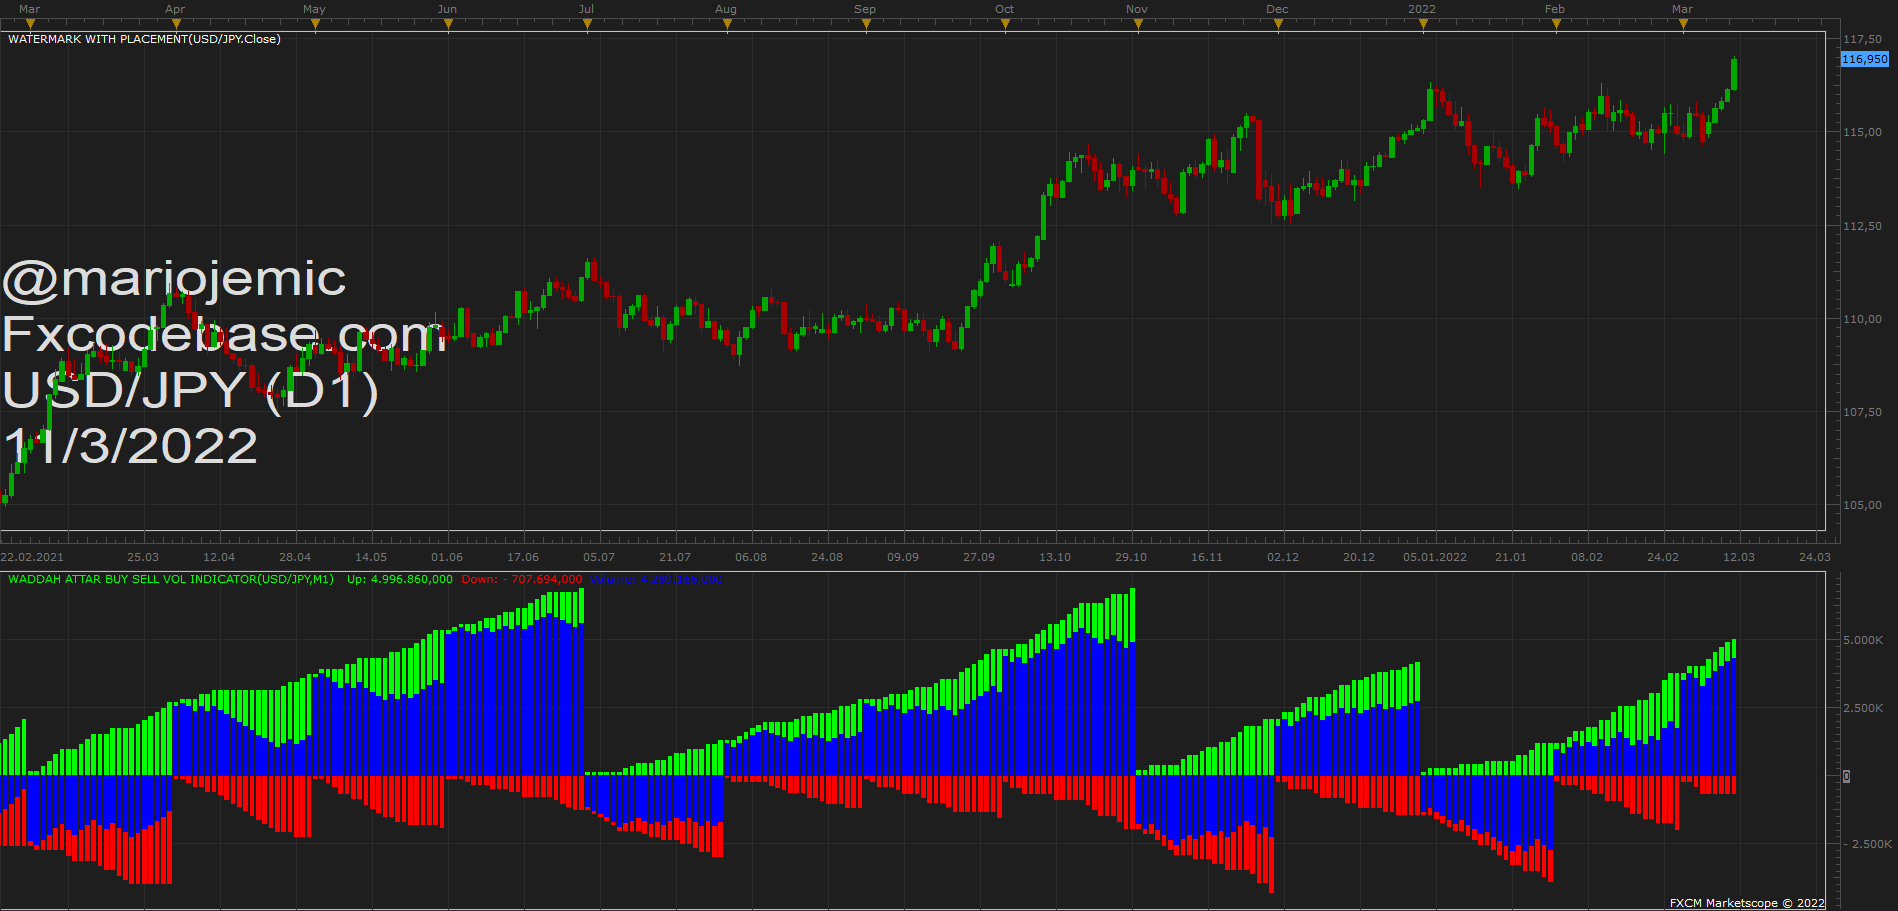Click the 20.12 date label
1898x911 pixels.
[1359, 557]
